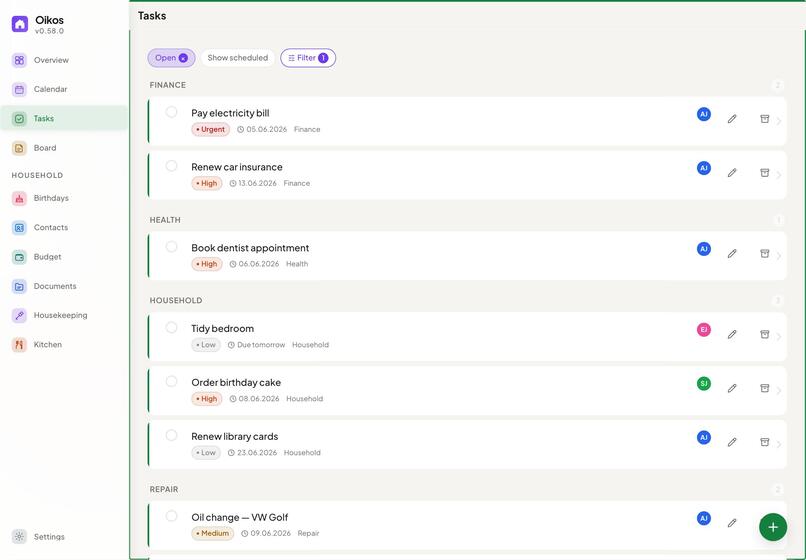Expand Tidy bedroom details chevron
806x560 pixels.
pyautogui.click(x=779, y=337)
